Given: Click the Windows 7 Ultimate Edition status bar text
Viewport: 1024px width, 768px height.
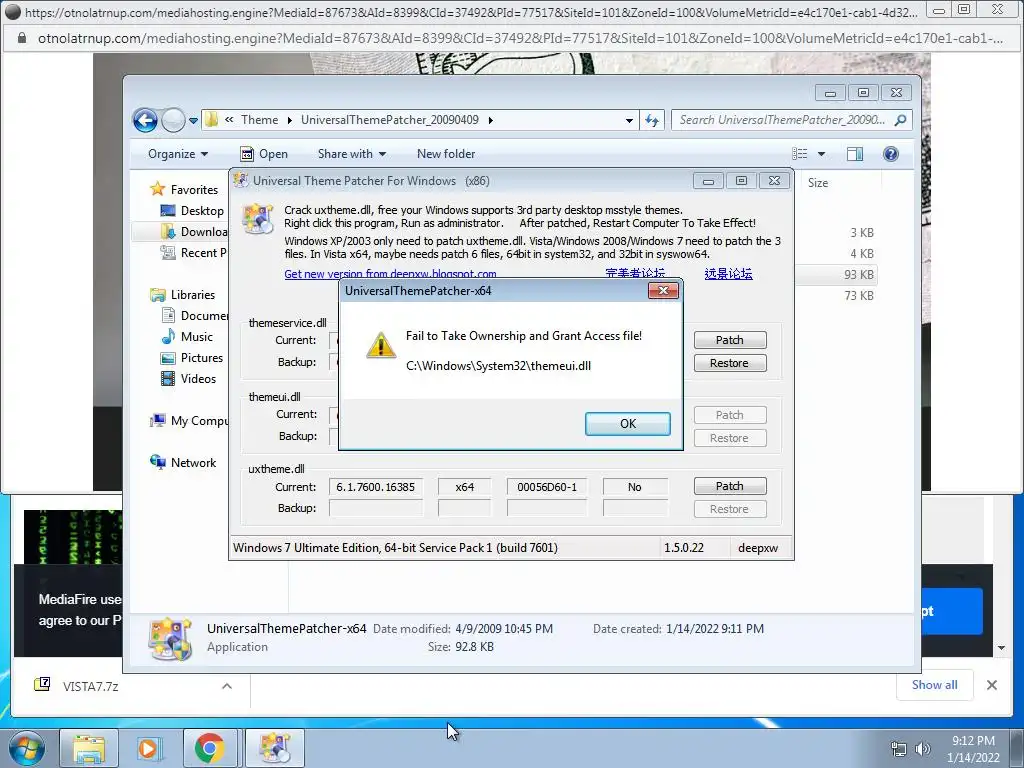Looking at the screenshot, I should [395, 548].
